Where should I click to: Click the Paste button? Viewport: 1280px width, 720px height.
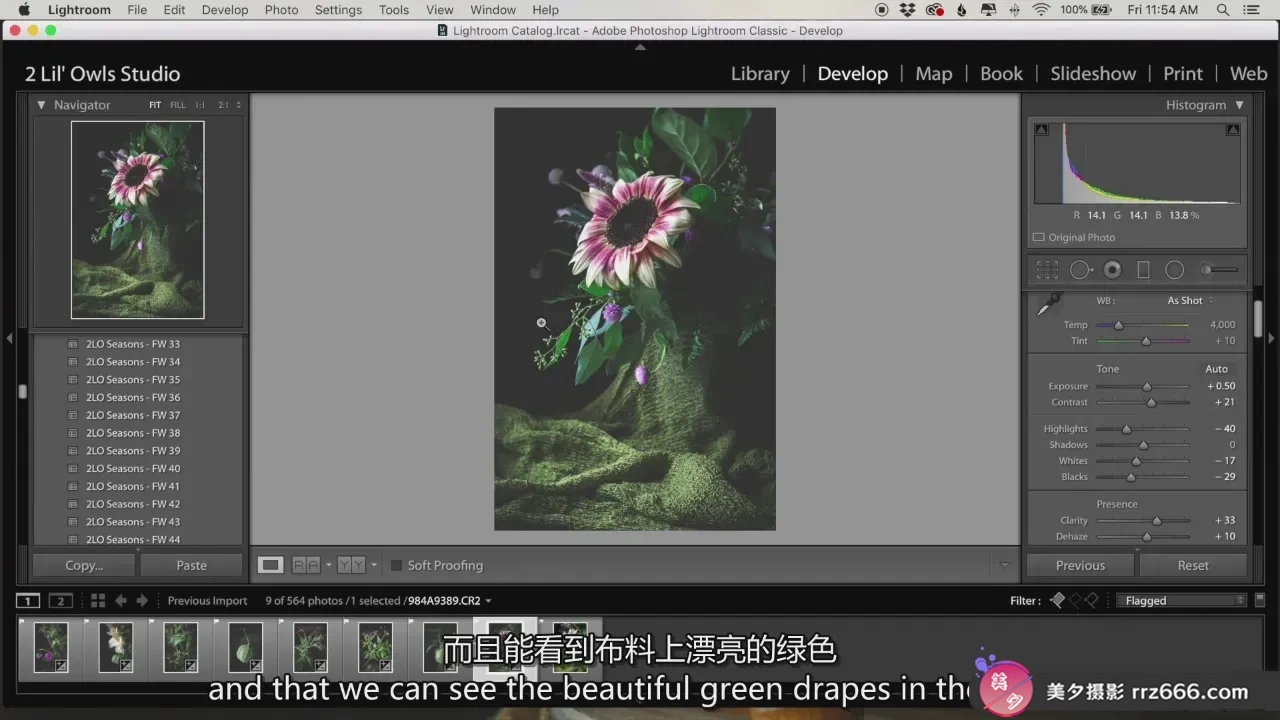tap(192, 565)
